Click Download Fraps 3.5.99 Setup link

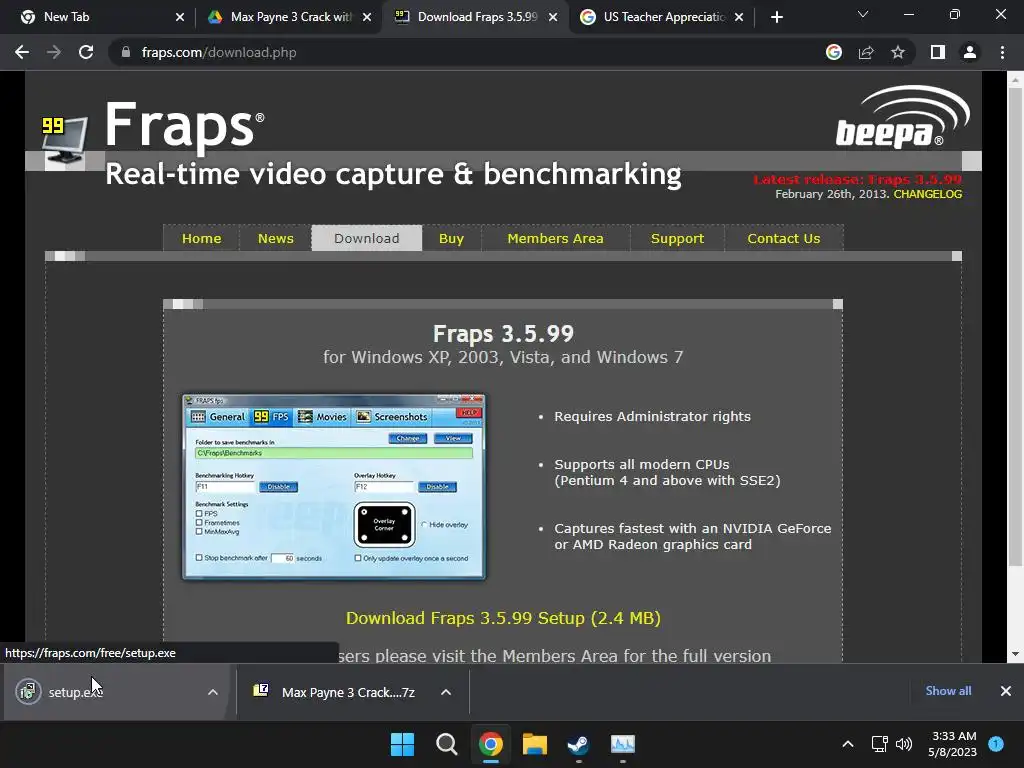[503, 618]
